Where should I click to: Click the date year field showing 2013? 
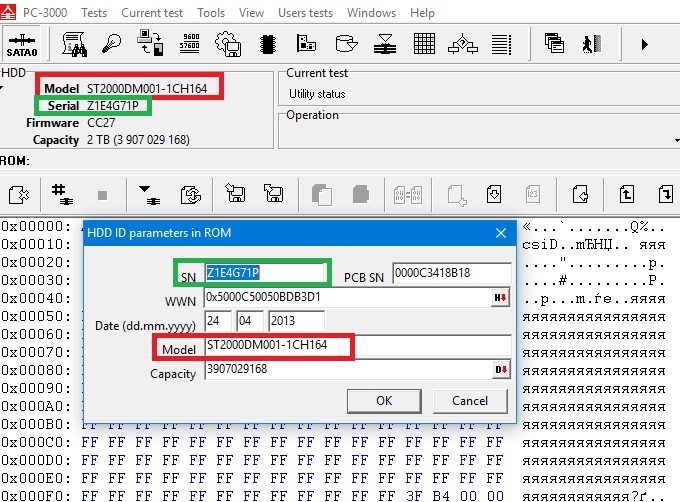pos(296,321)
